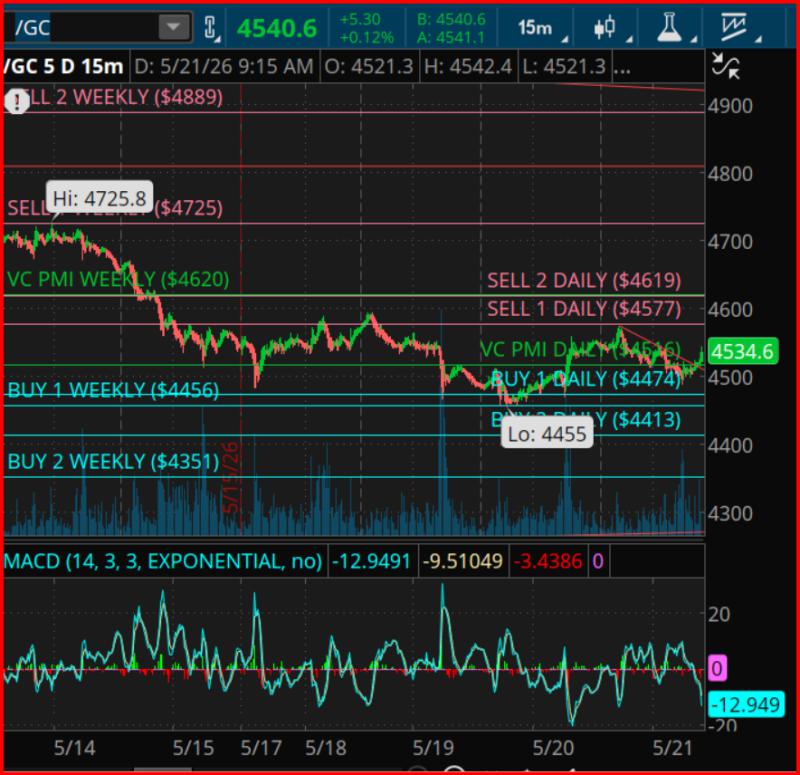Open the studies flask icon
Screen dimensions: 800x775
pos(669,27)
